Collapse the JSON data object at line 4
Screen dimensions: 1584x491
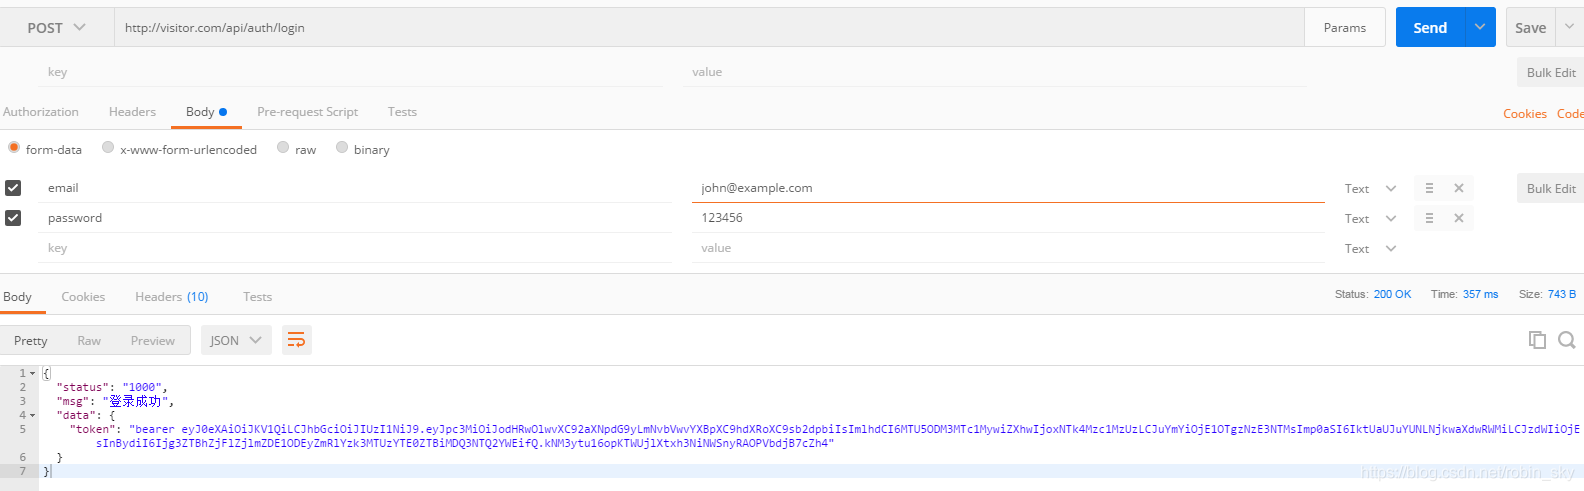32,415
